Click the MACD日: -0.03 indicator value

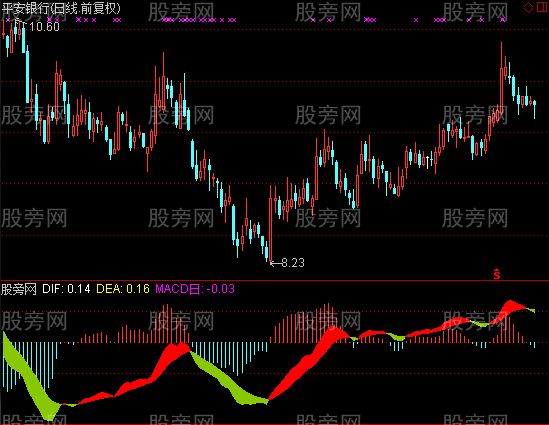(195, 289)
